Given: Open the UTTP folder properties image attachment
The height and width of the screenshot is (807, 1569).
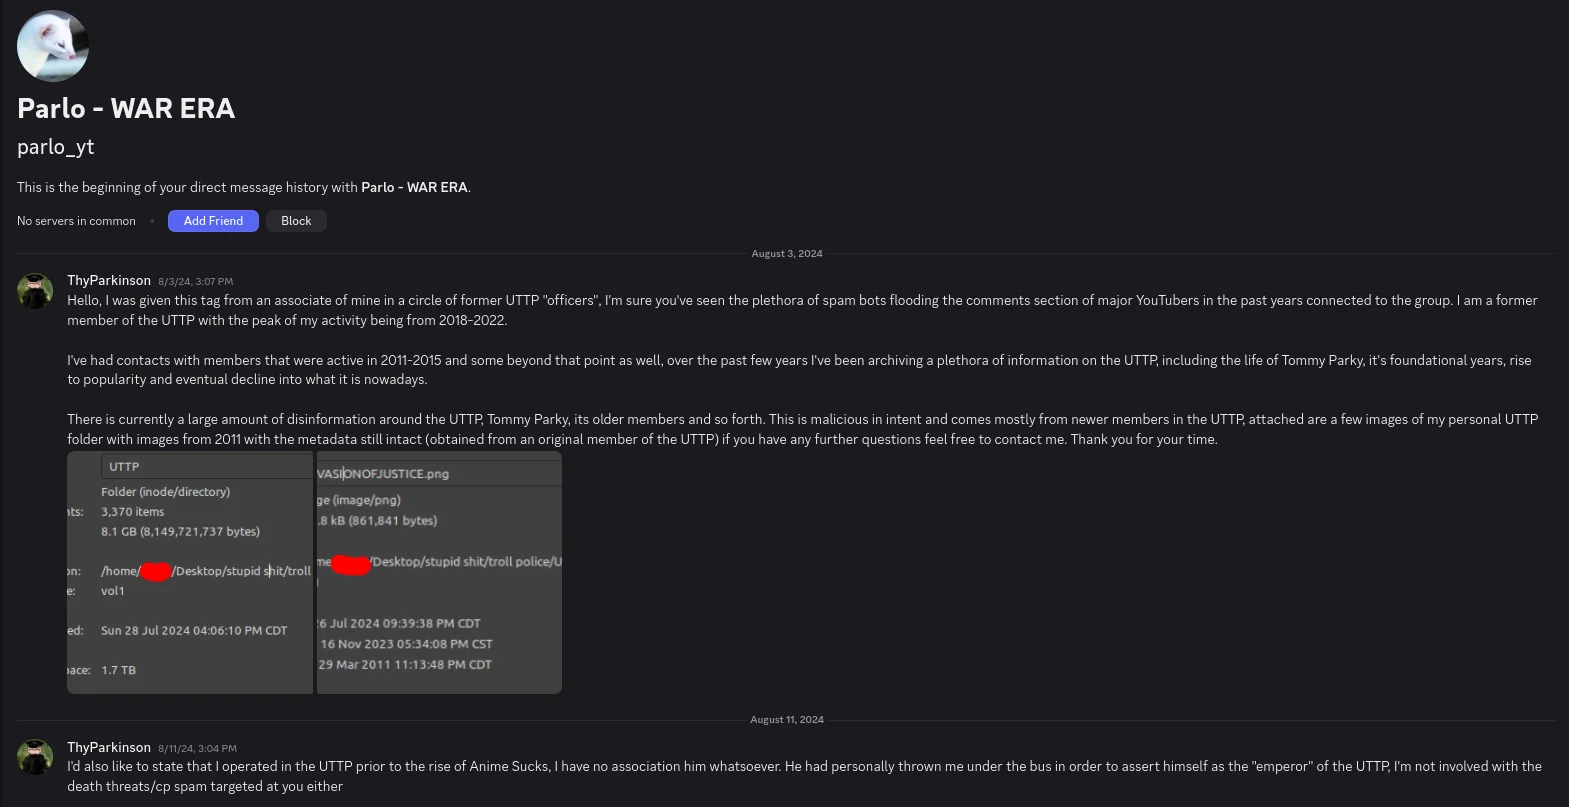Looking at the screenshot, I should pyautogui.click(x=190, y=572).
